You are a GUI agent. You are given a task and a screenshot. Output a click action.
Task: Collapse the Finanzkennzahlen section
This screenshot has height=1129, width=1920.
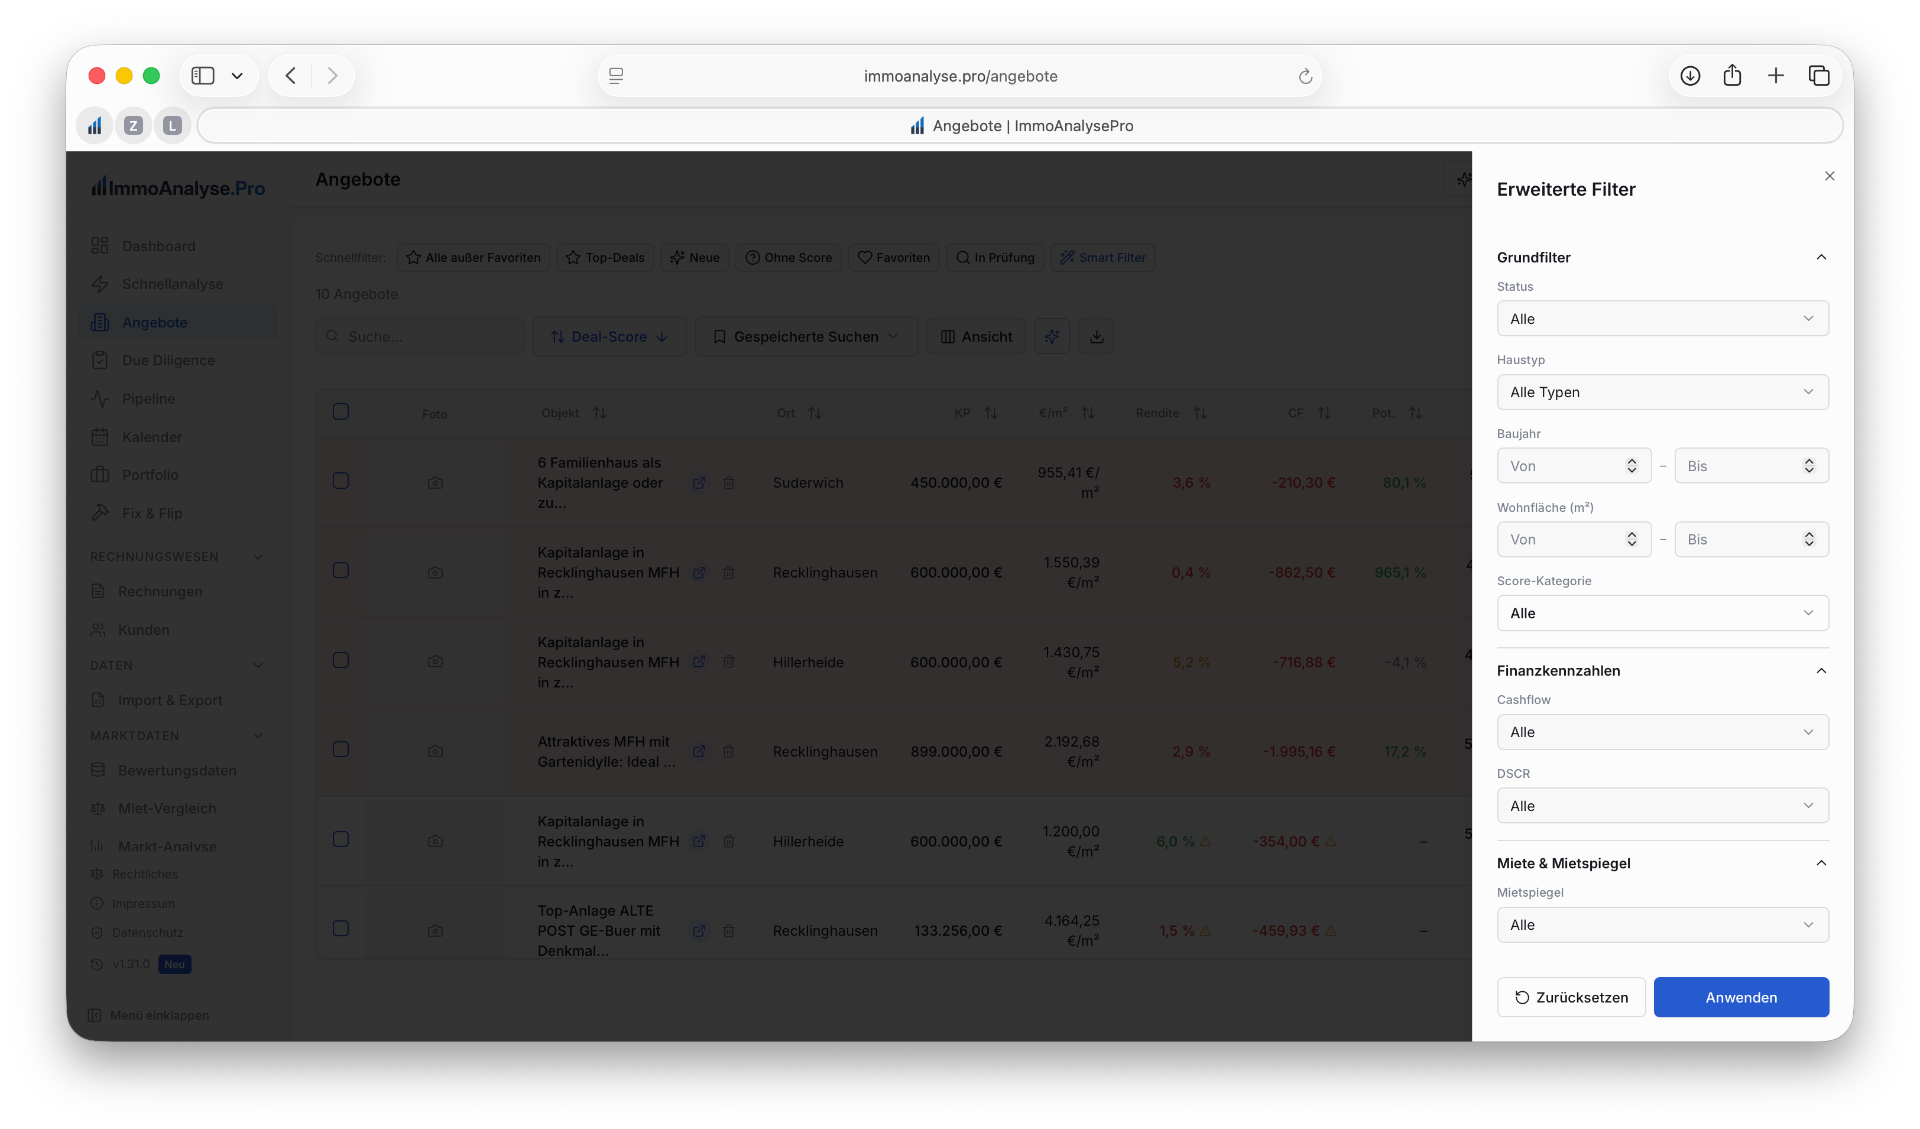point(1821,671)
